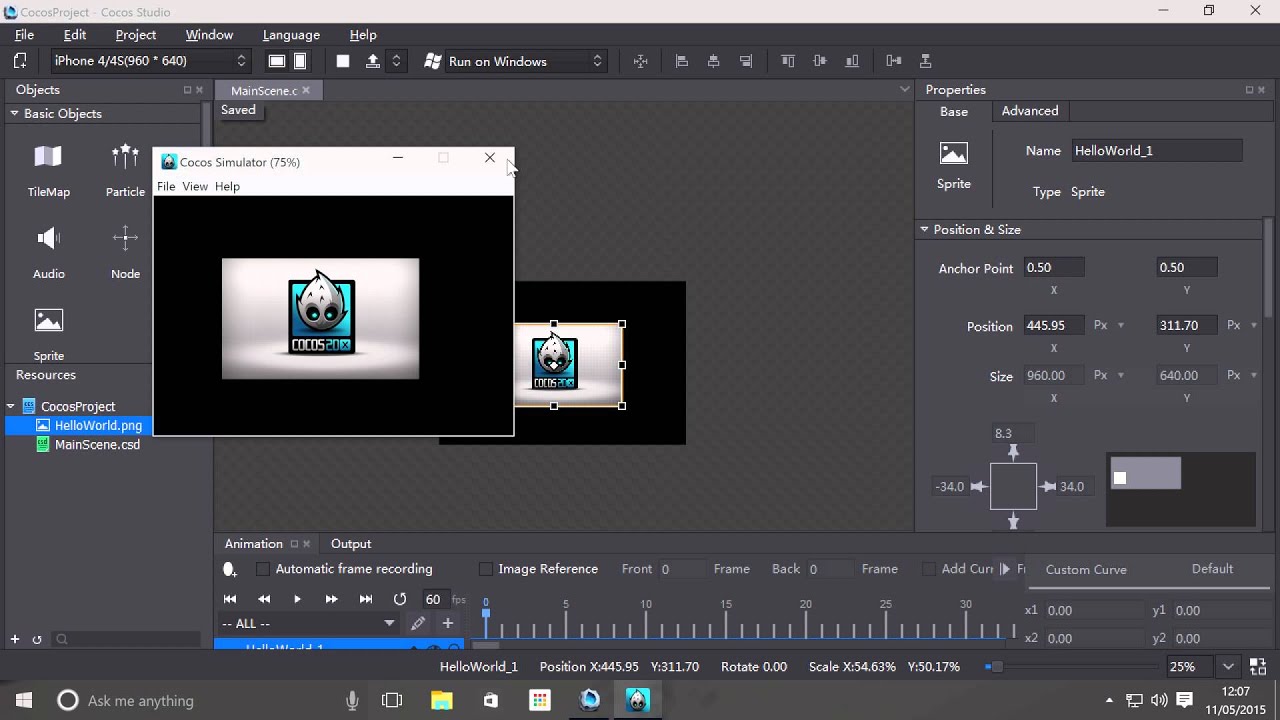
Task: Select the TileMap object
Action: coord(48,171)
